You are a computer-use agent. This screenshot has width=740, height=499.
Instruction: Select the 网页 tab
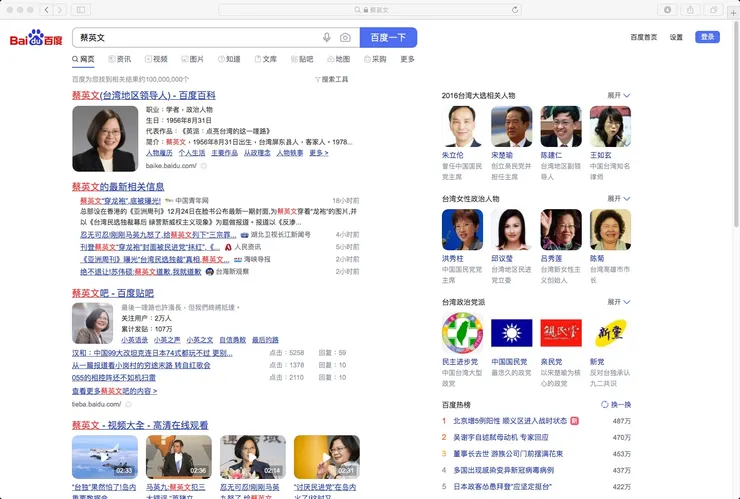click(83, 59)
